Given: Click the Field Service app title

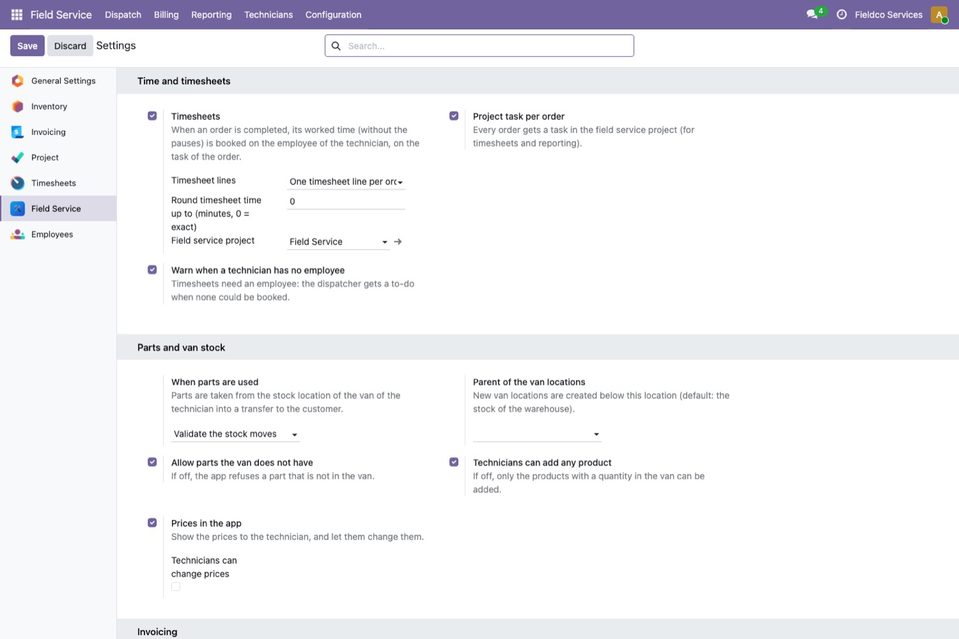Looking at the screenshot, I should click(61, 15).
